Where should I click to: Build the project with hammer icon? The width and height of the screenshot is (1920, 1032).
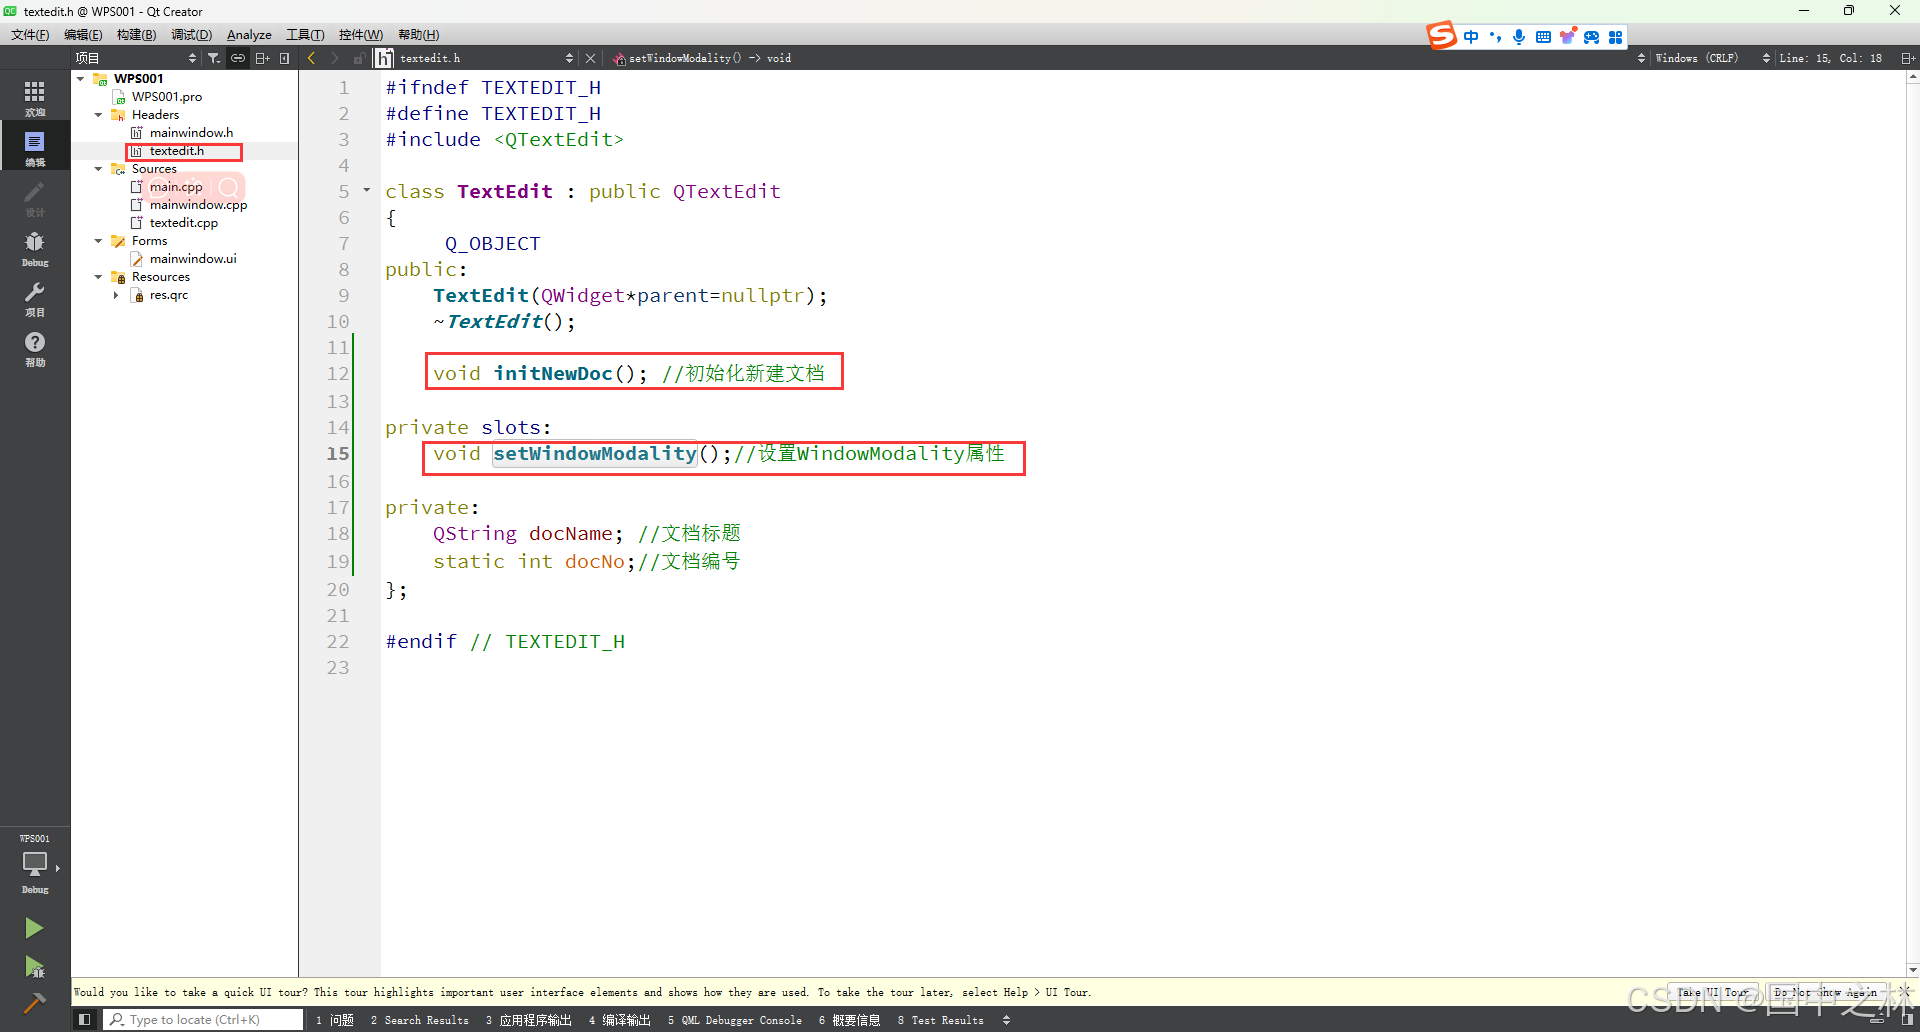tap(34, 1003)
